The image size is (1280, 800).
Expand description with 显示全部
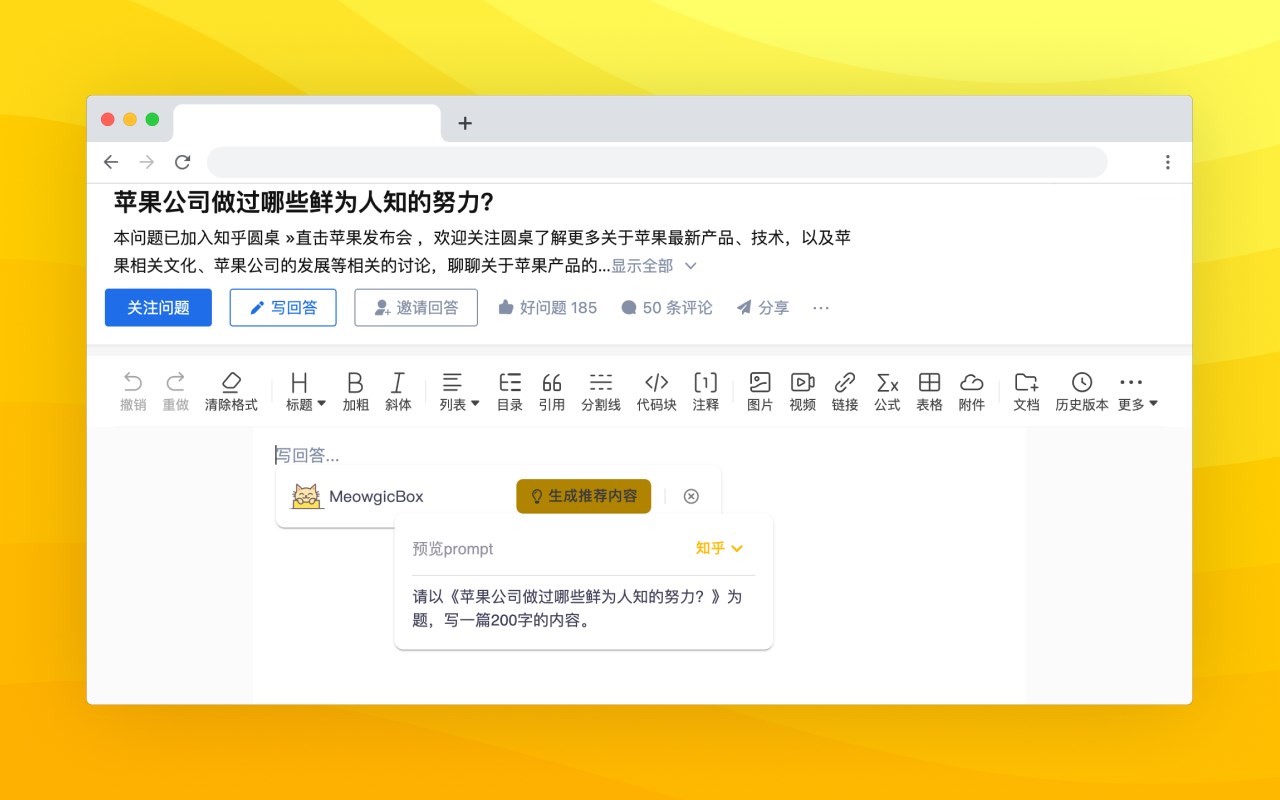point(654,266)
